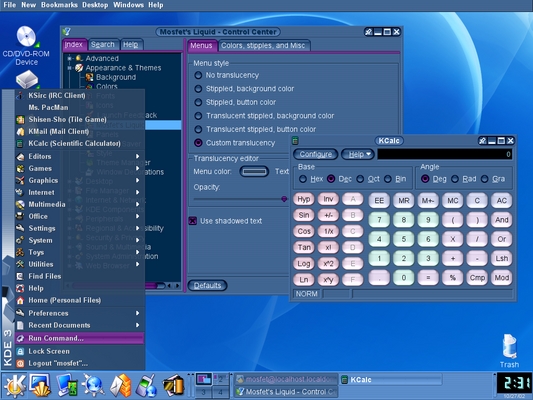Click the KCalc display field
Viewport: 533px width, 400px height.
[445, 154]
